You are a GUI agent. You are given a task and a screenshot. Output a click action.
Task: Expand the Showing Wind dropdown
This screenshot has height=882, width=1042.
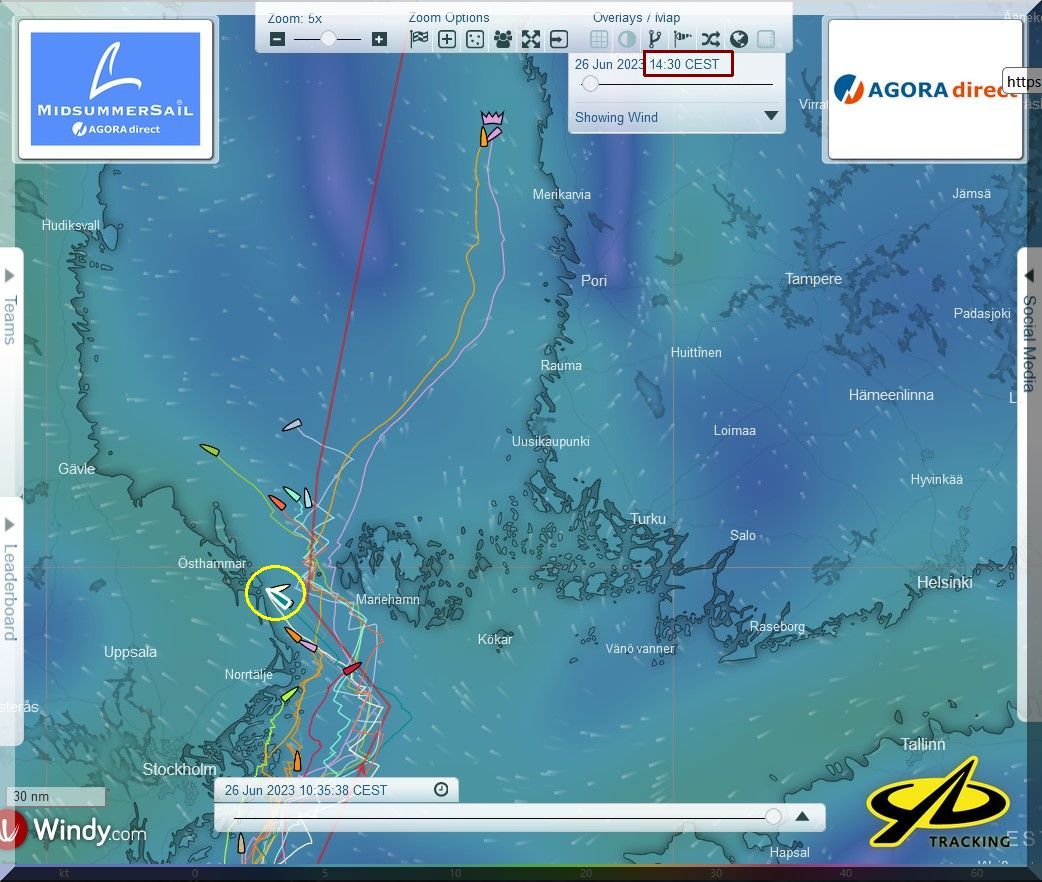(x=770, y=116)
